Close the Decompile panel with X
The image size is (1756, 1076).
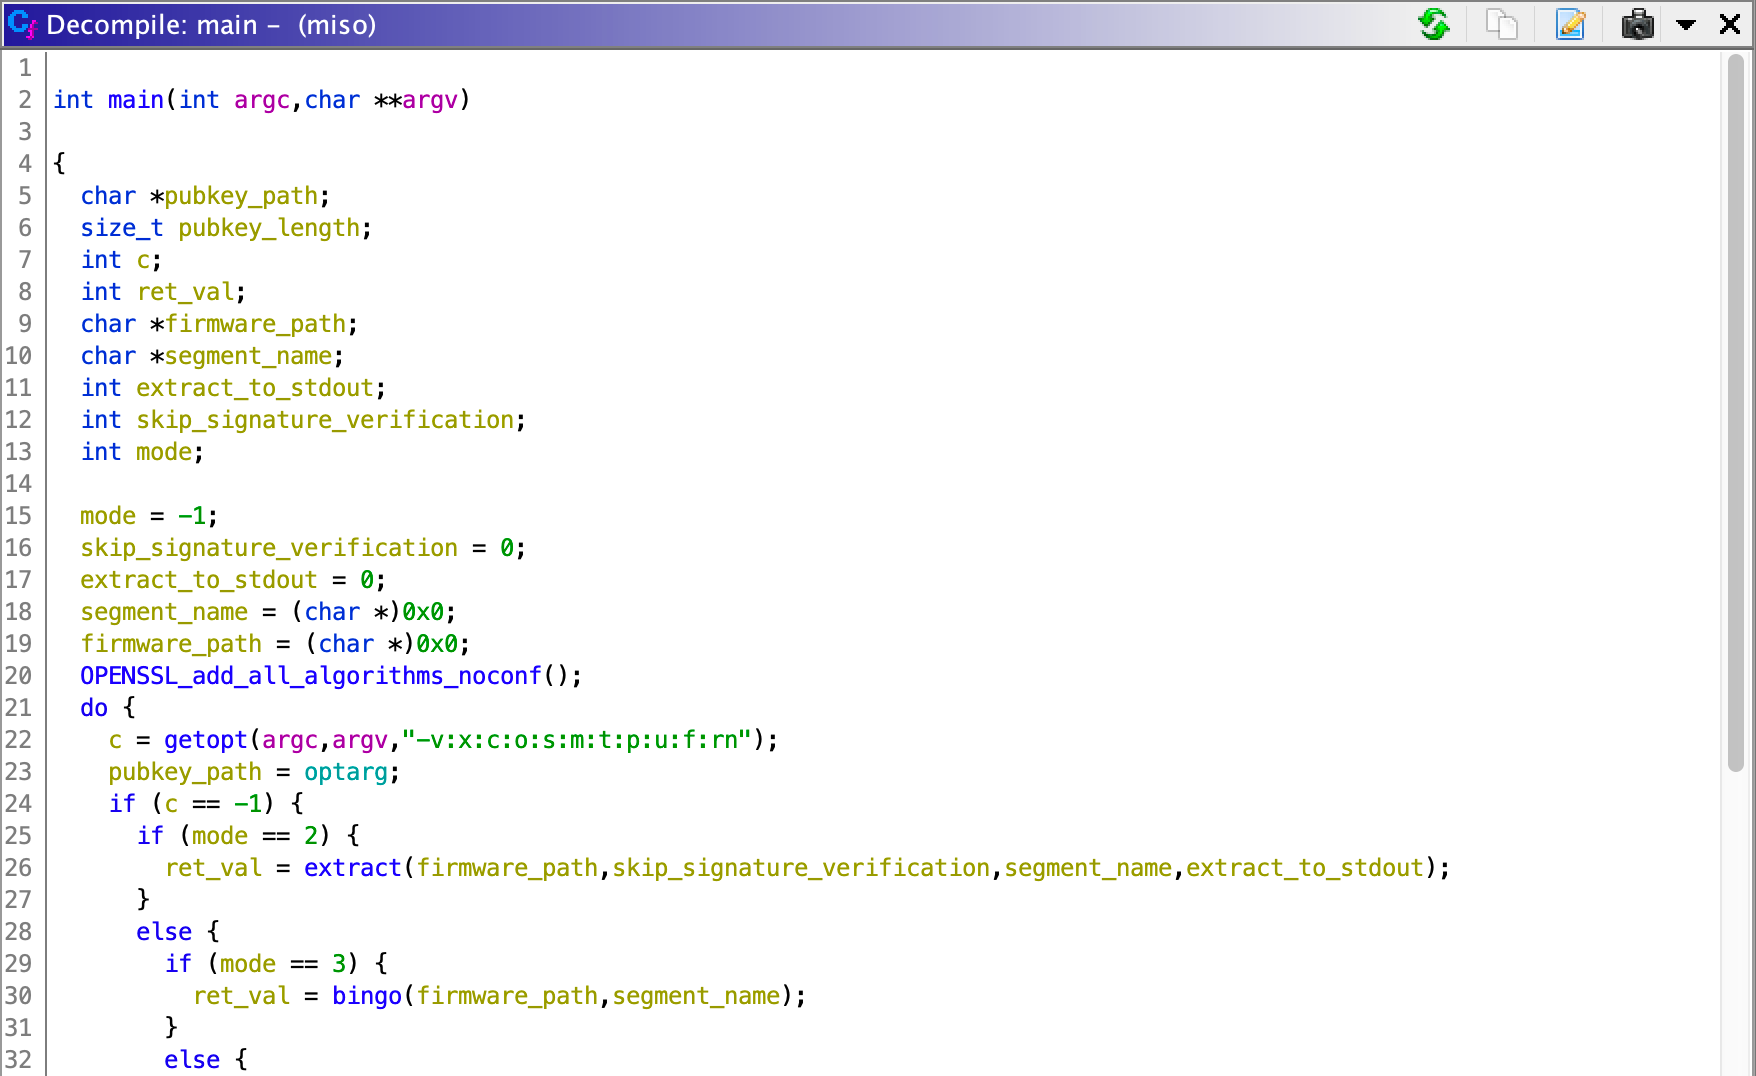[x=1730, y=24]
